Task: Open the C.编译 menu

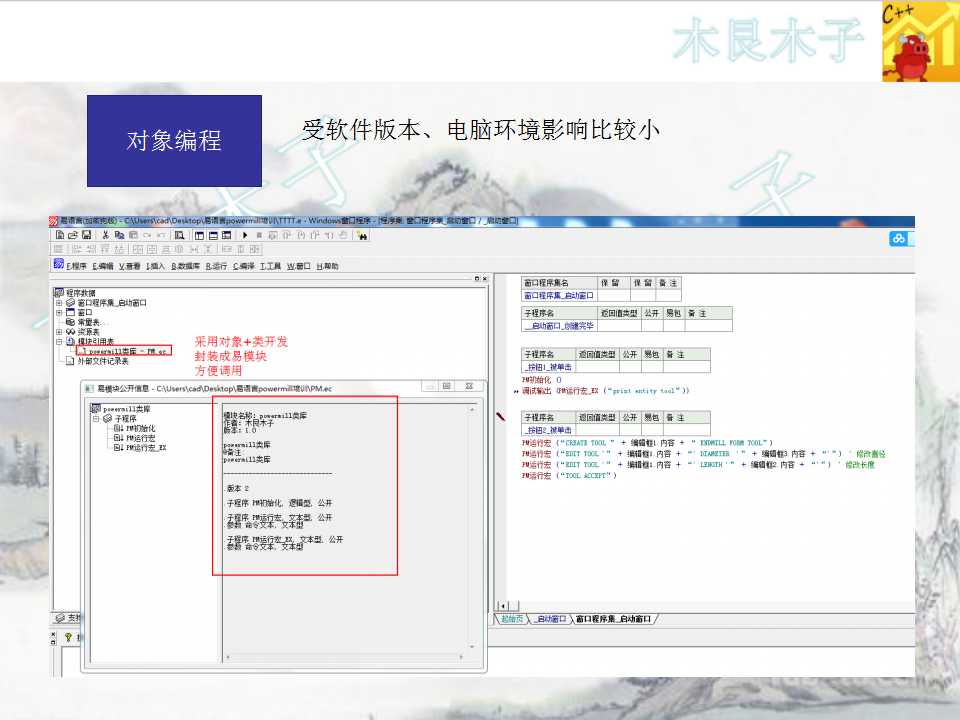Action: pyautogui.click(x=244, y=266)
